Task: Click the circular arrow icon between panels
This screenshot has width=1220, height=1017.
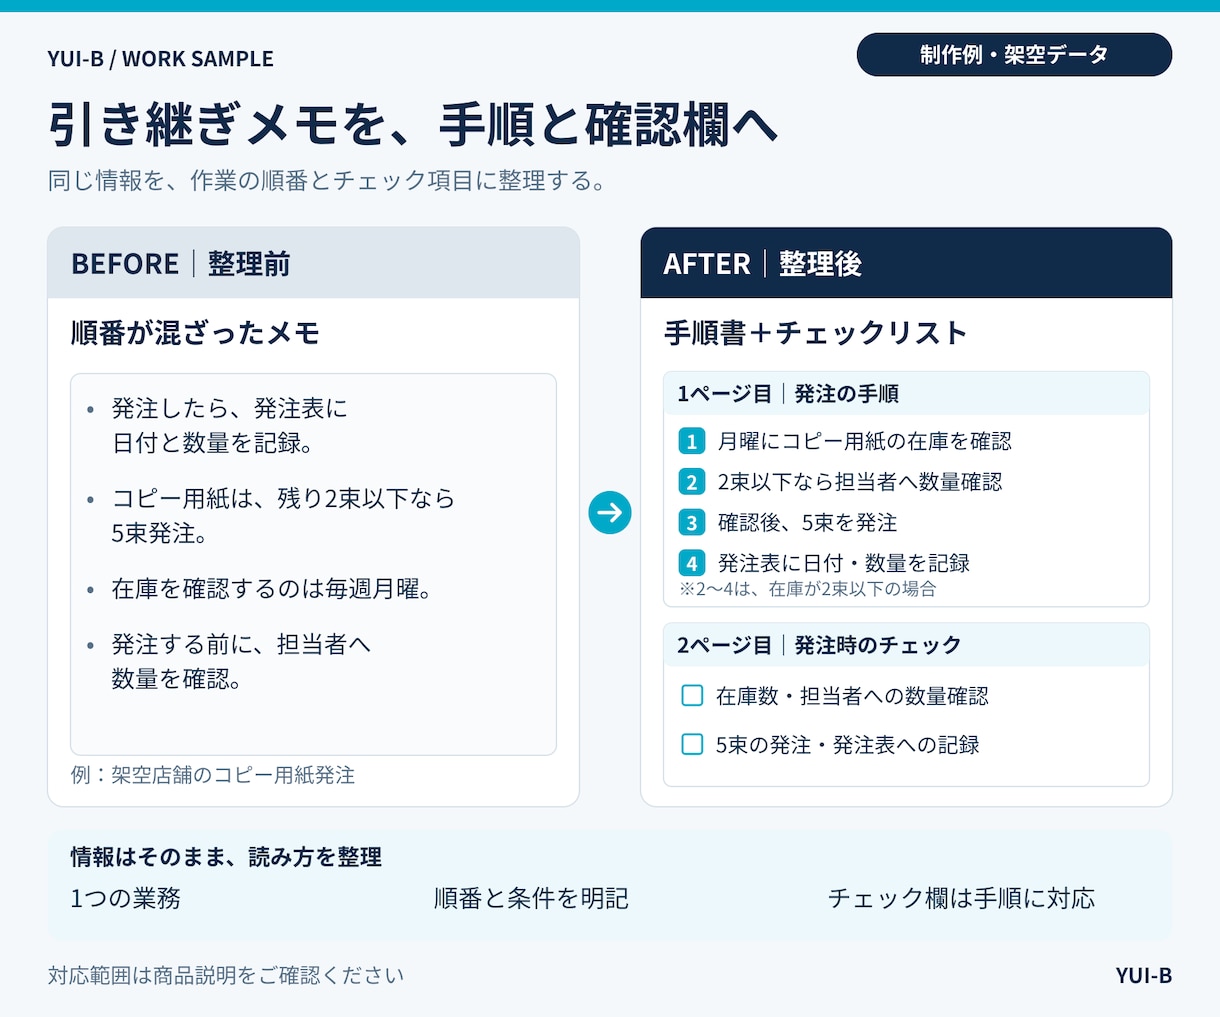Action: [610, 513]
